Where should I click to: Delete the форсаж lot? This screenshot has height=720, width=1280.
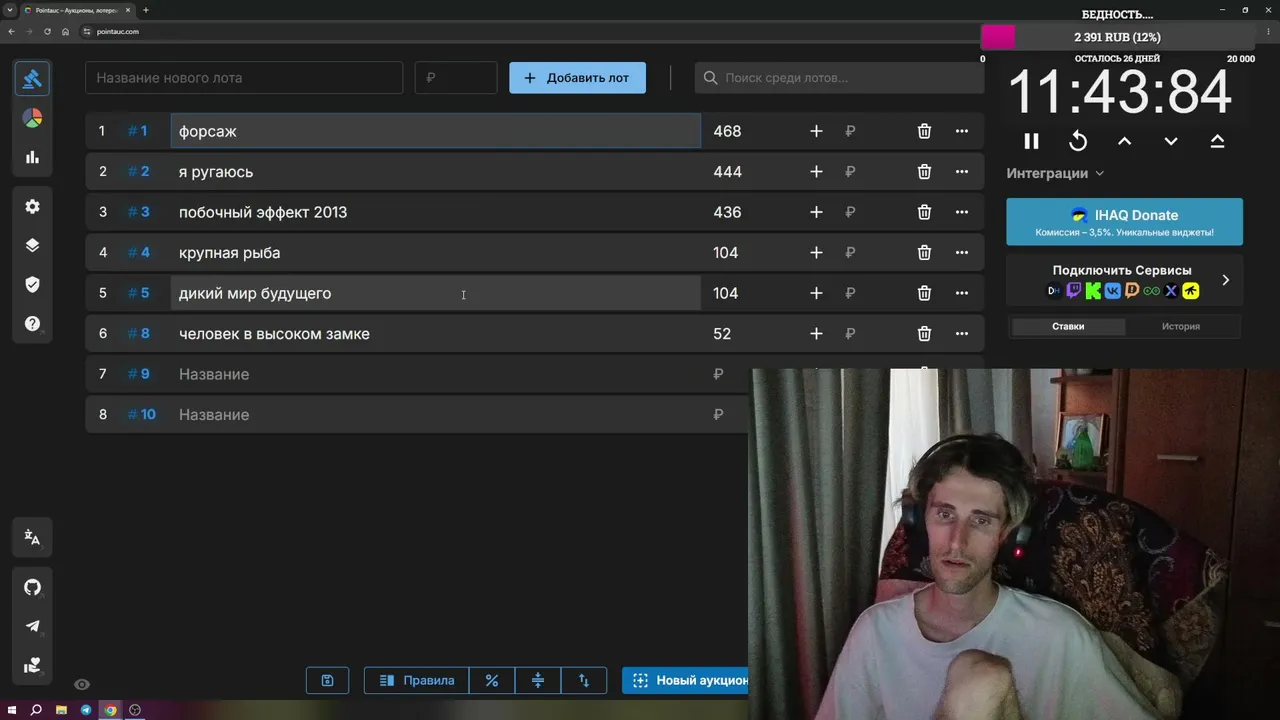[x=924, y=131]
